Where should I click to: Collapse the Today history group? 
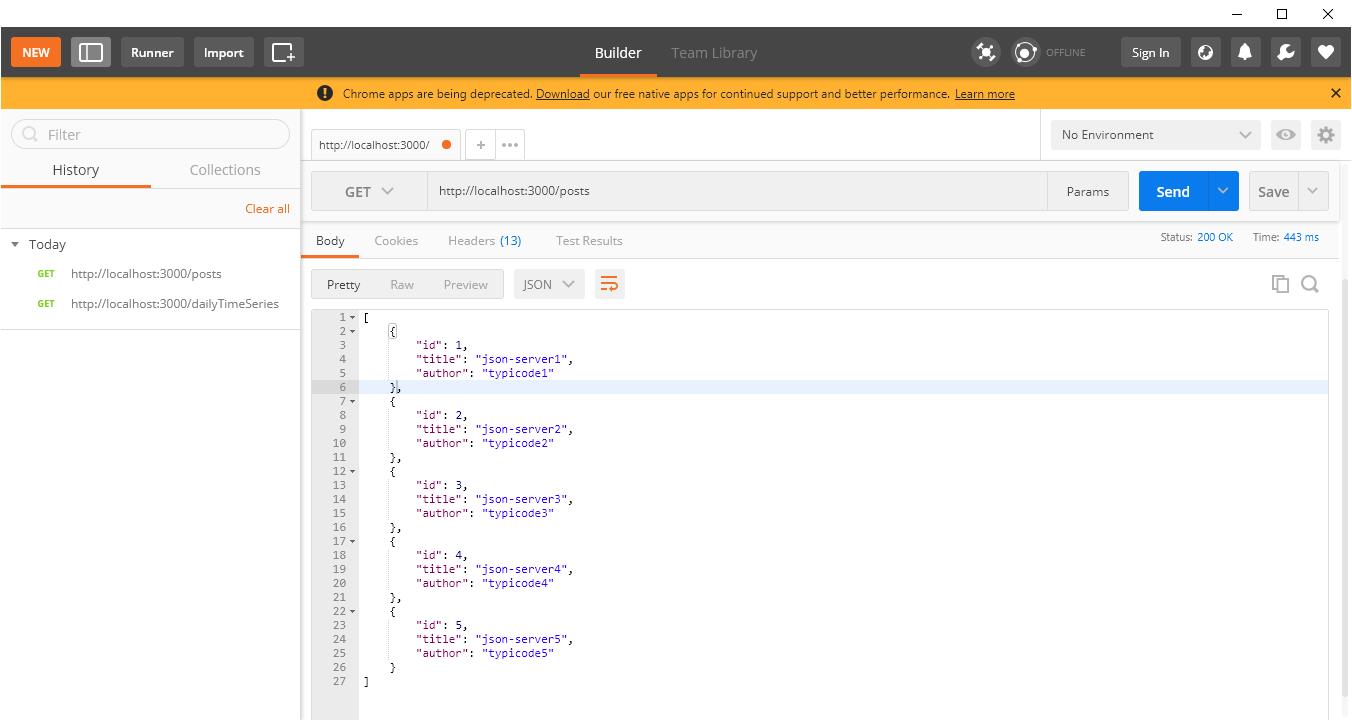[x=15, y=244]
